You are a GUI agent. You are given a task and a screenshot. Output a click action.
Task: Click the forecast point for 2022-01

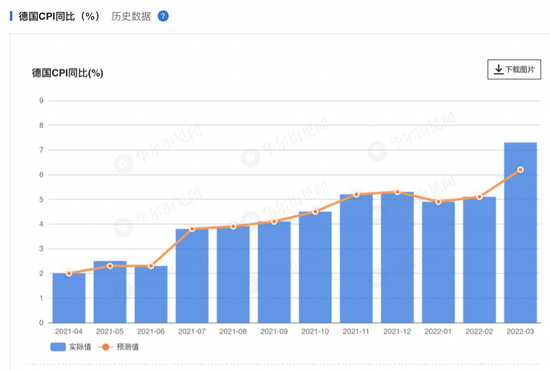[x=438, y=202]
